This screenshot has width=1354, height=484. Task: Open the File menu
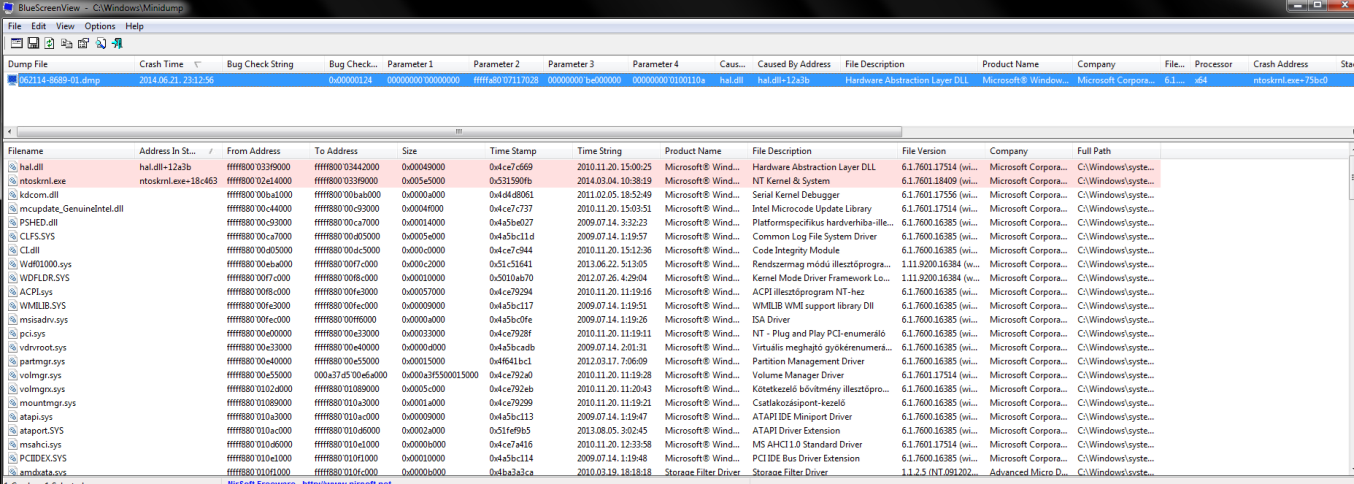14,26
